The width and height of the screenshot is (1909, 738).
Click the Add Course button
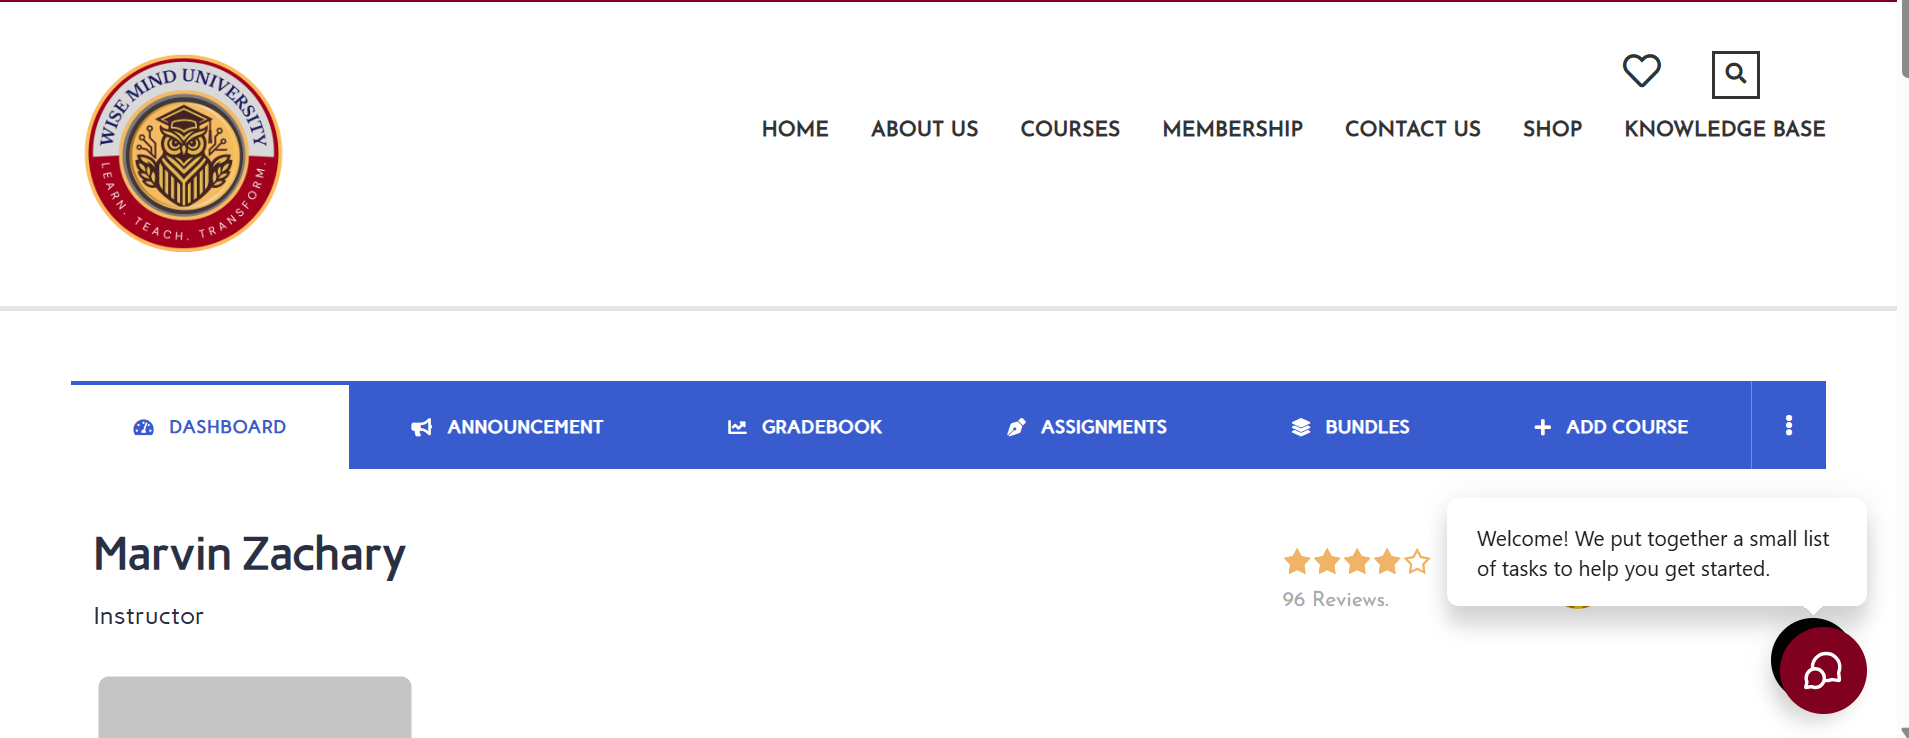1611,427
